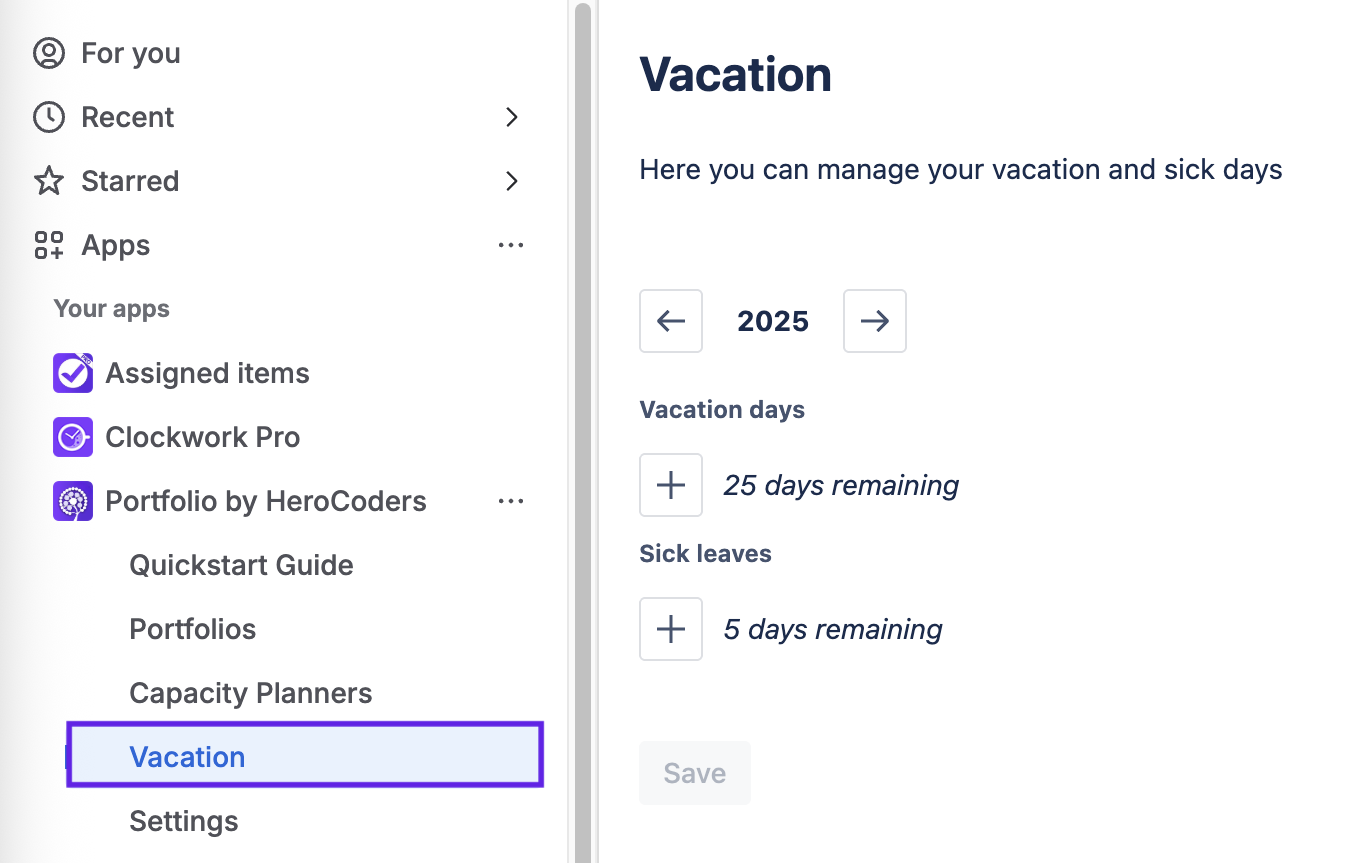The width and height of the screenshot is (1345, 863).
Task: Click the Portfolio by HeroCoders icon
Action: [x=73, y=501]
